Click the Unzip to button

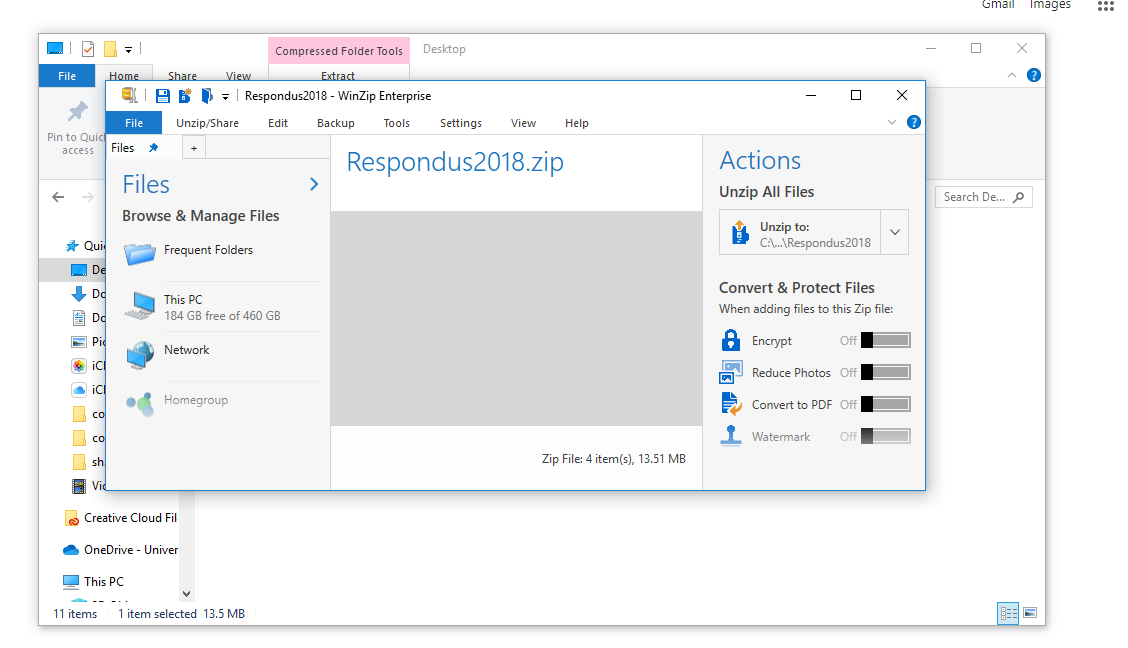[x=800, y=232]
